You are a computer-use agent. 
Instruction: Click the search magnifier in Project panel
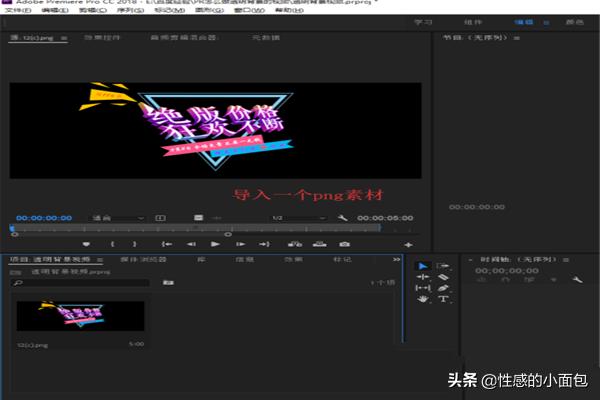coord(18,283)
